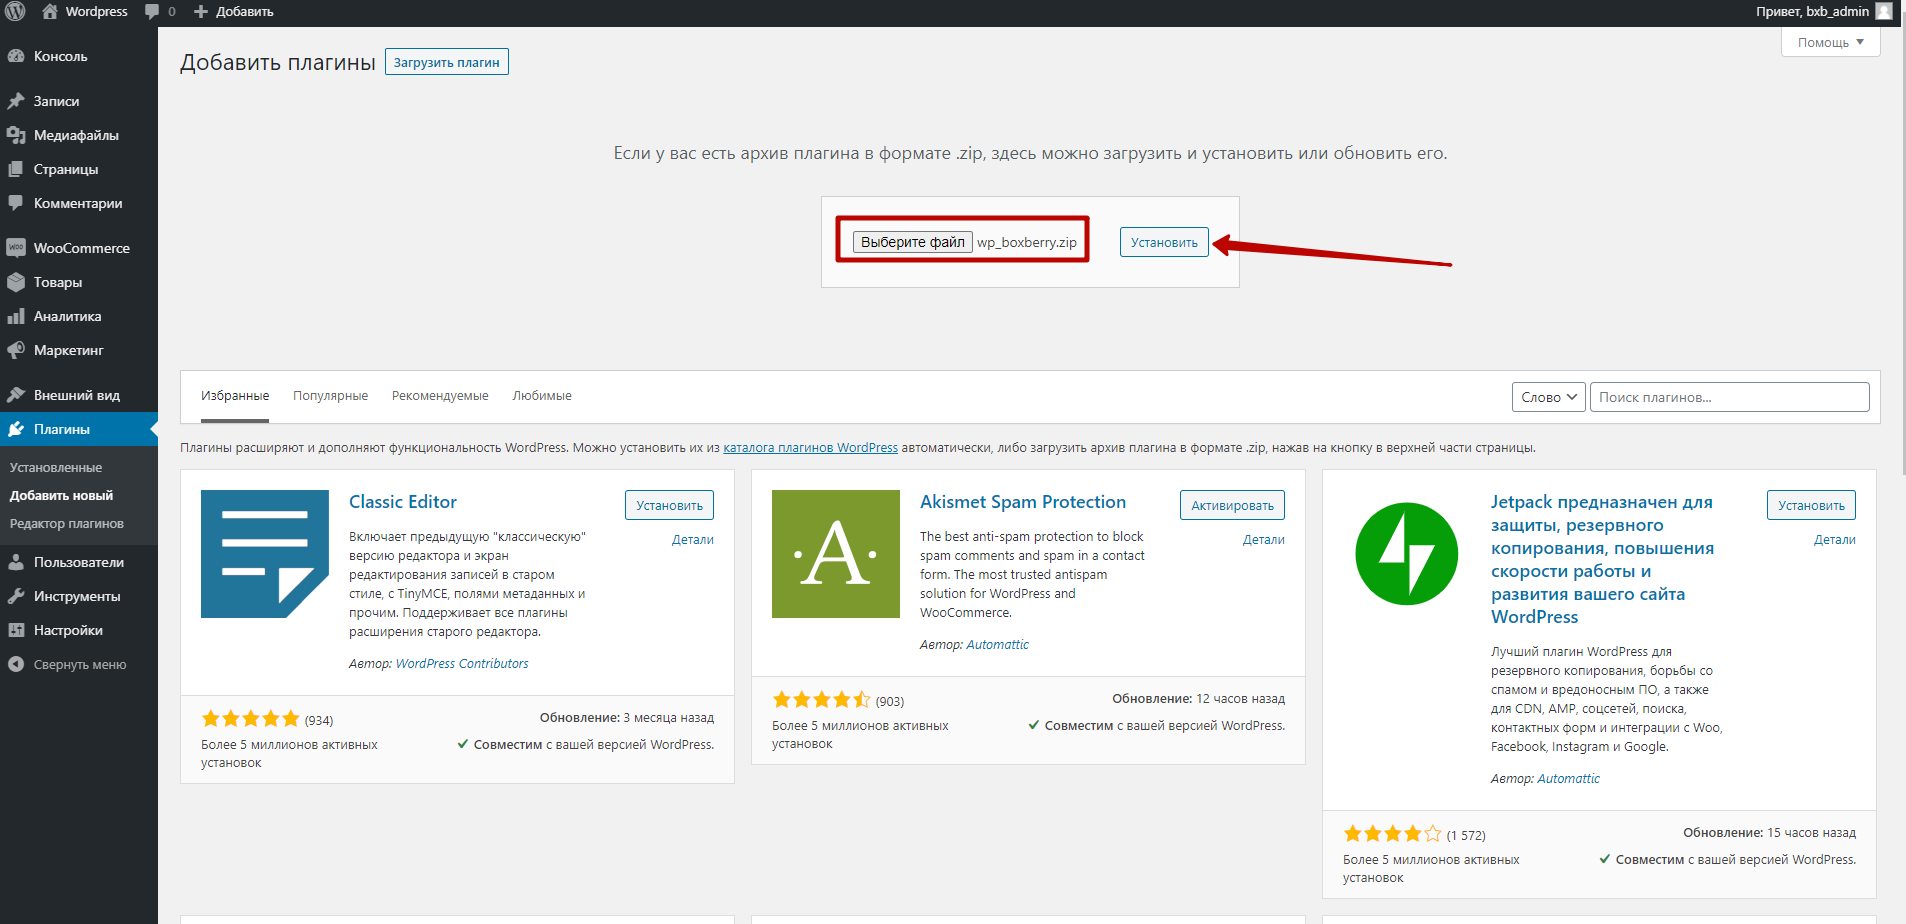Open the Classic Editor title link
The image size is (1906, 924).
click(403, 502)
